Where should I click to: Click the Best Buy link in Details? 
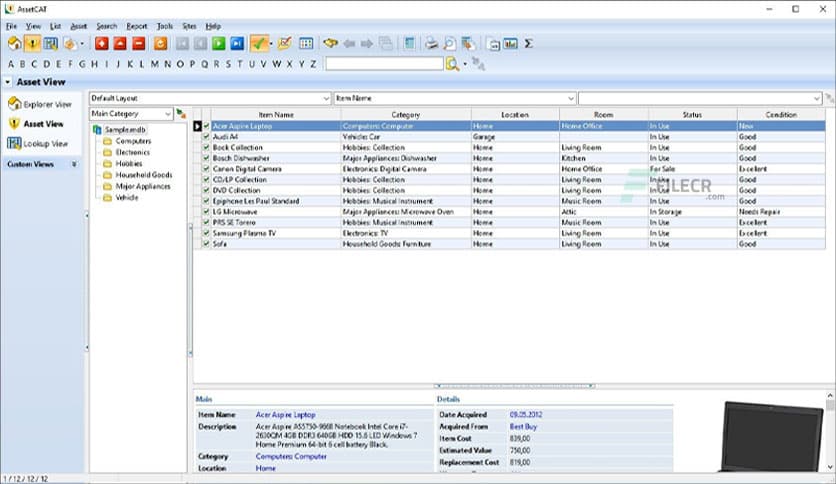pos(524,426)
